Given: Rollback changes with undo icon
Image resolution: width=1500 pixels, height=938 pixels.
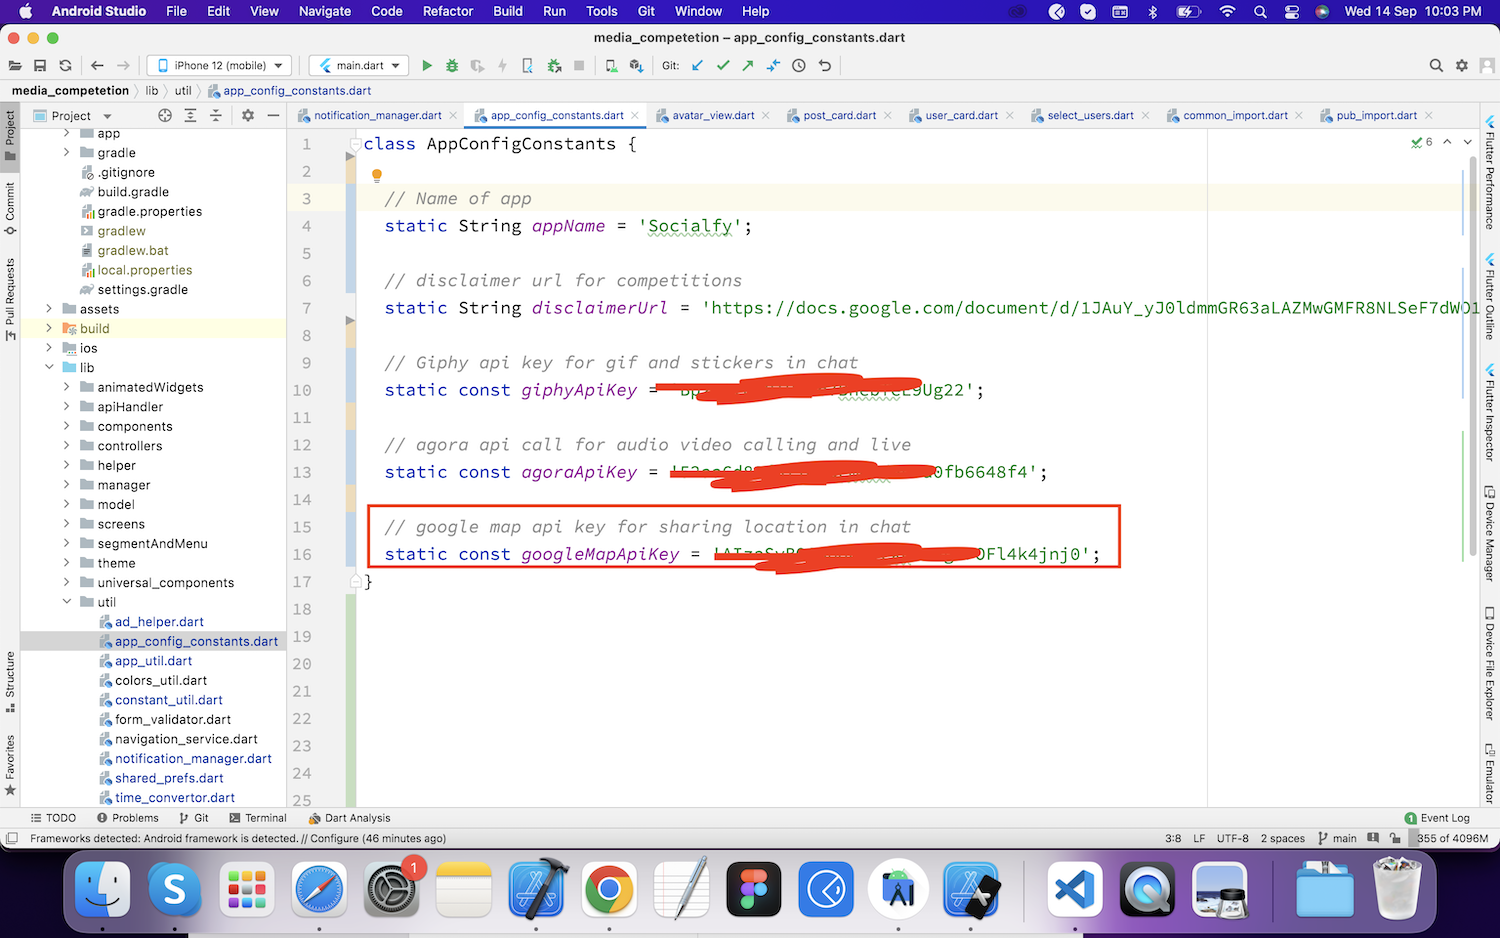Looking at the screenshot, I should [825, 66].
